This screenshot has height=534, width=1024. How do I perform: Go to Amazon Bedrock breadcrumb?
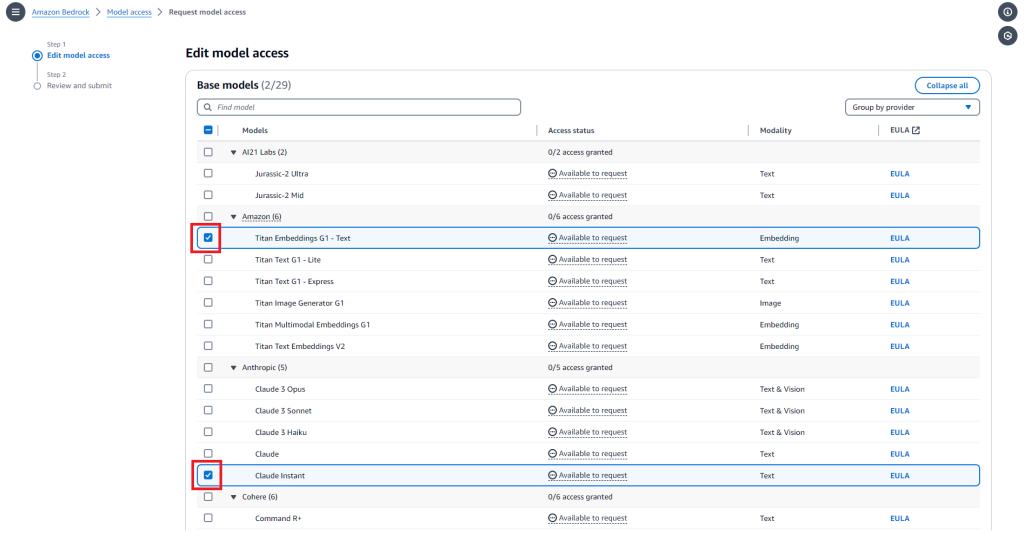tap(61, 12)
